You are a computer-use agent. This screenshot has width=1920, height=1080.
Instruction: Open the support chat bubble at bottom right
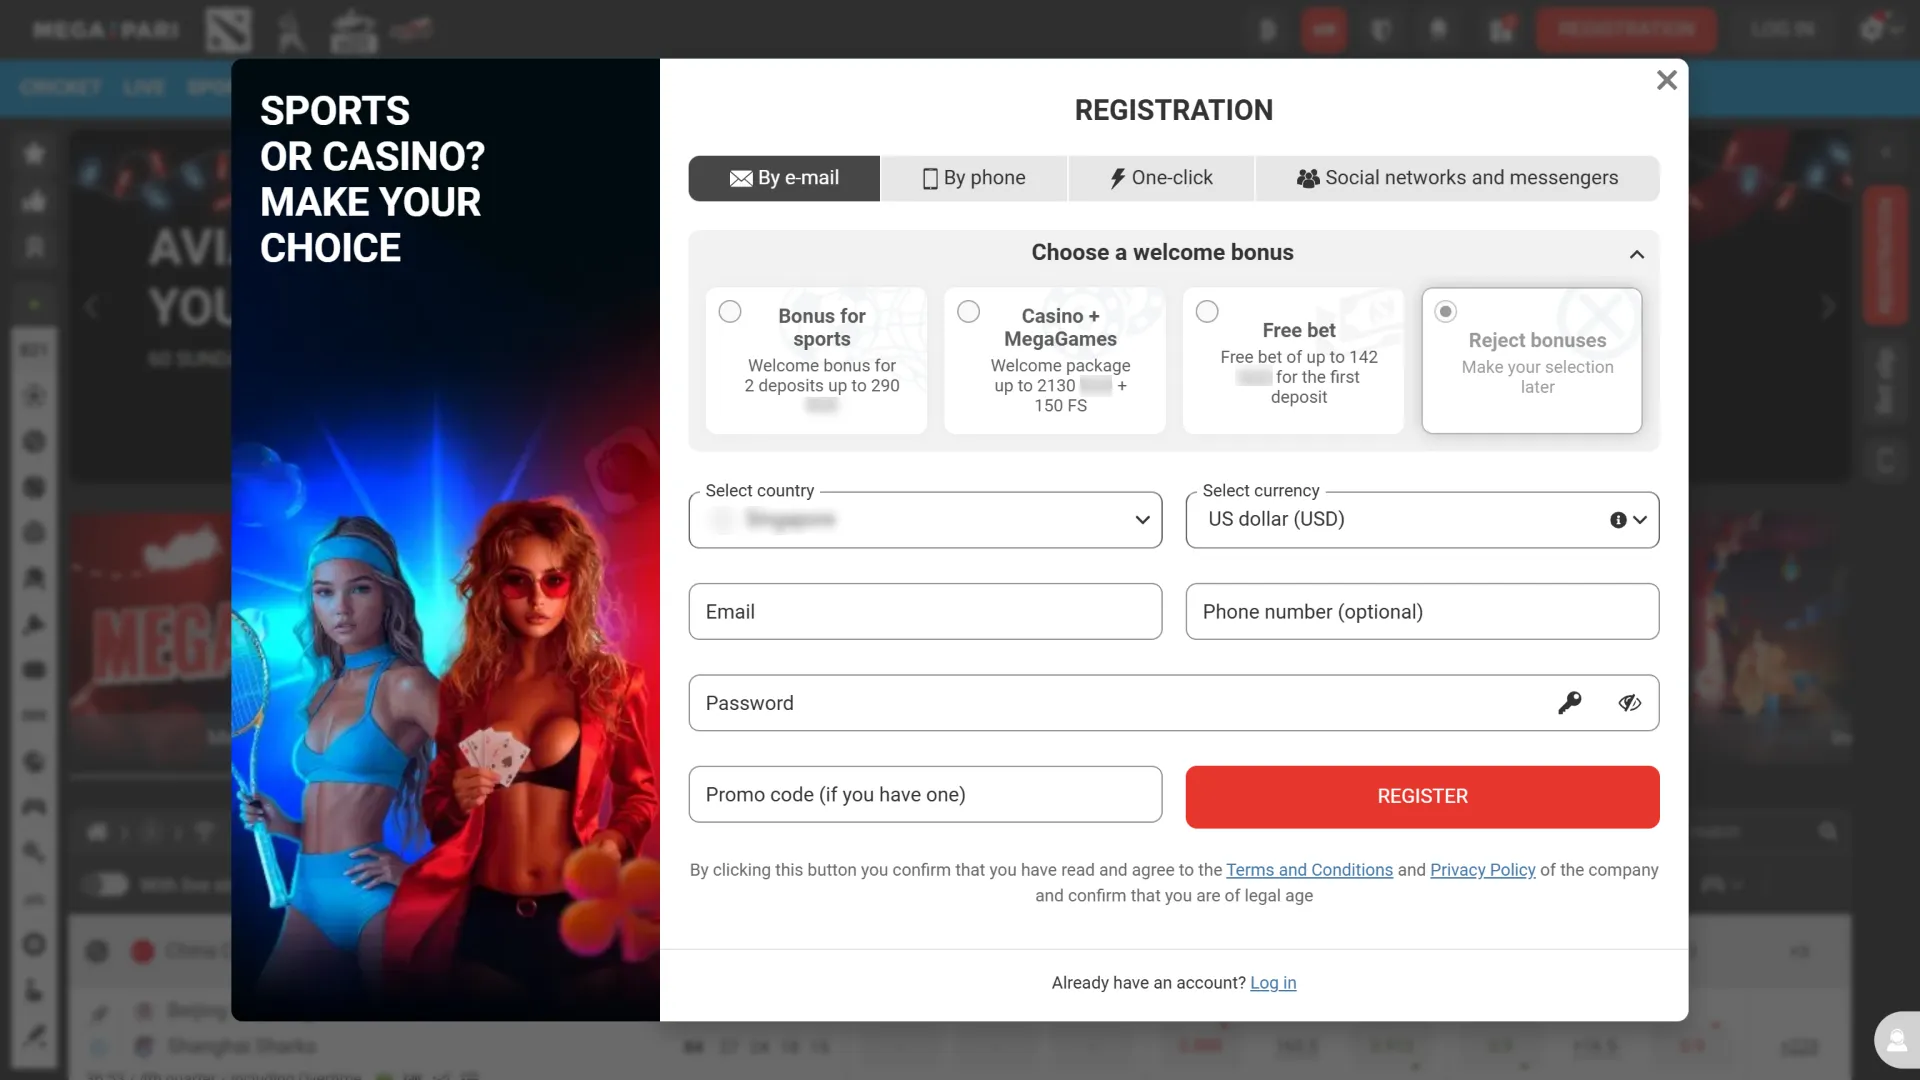pos(1898,1040)
